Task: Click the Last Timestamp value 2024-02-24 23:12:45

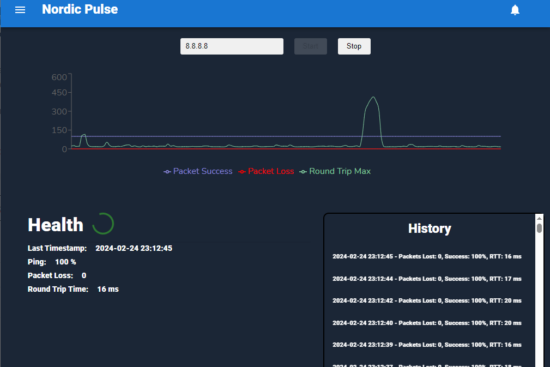Action: (134, 248)
